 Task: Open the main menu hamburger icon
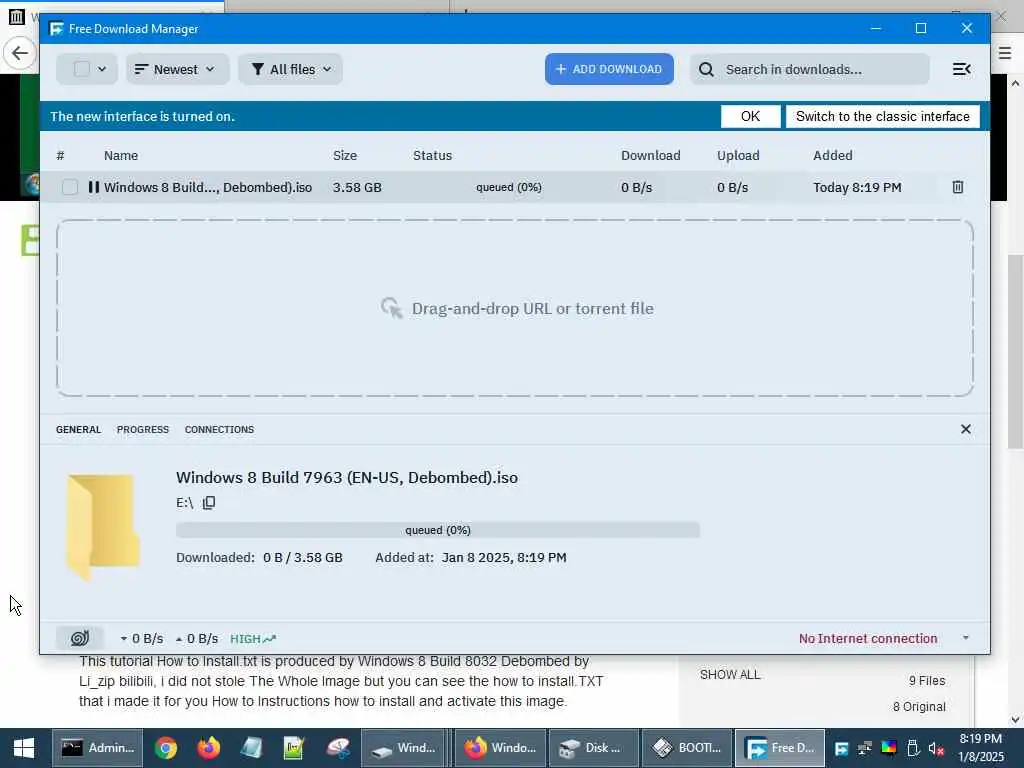(x=961, y=69)
